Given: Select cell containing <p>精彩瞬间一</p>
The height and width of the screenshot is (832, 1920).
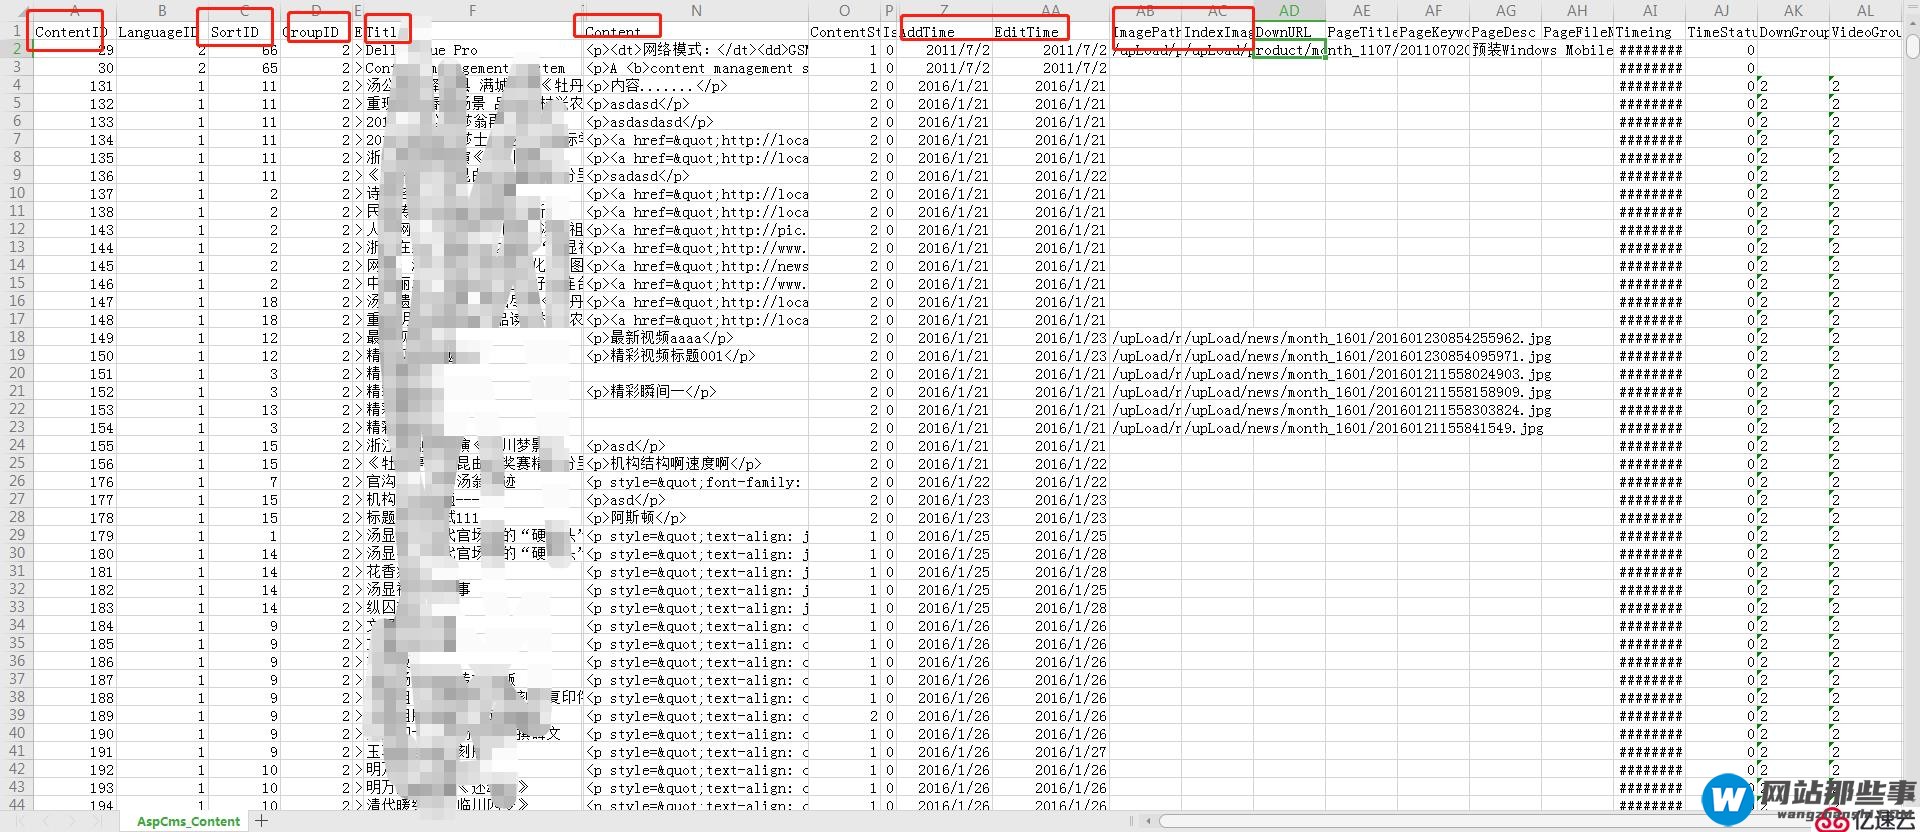Looking at the screenshot, I should point(696,391).
